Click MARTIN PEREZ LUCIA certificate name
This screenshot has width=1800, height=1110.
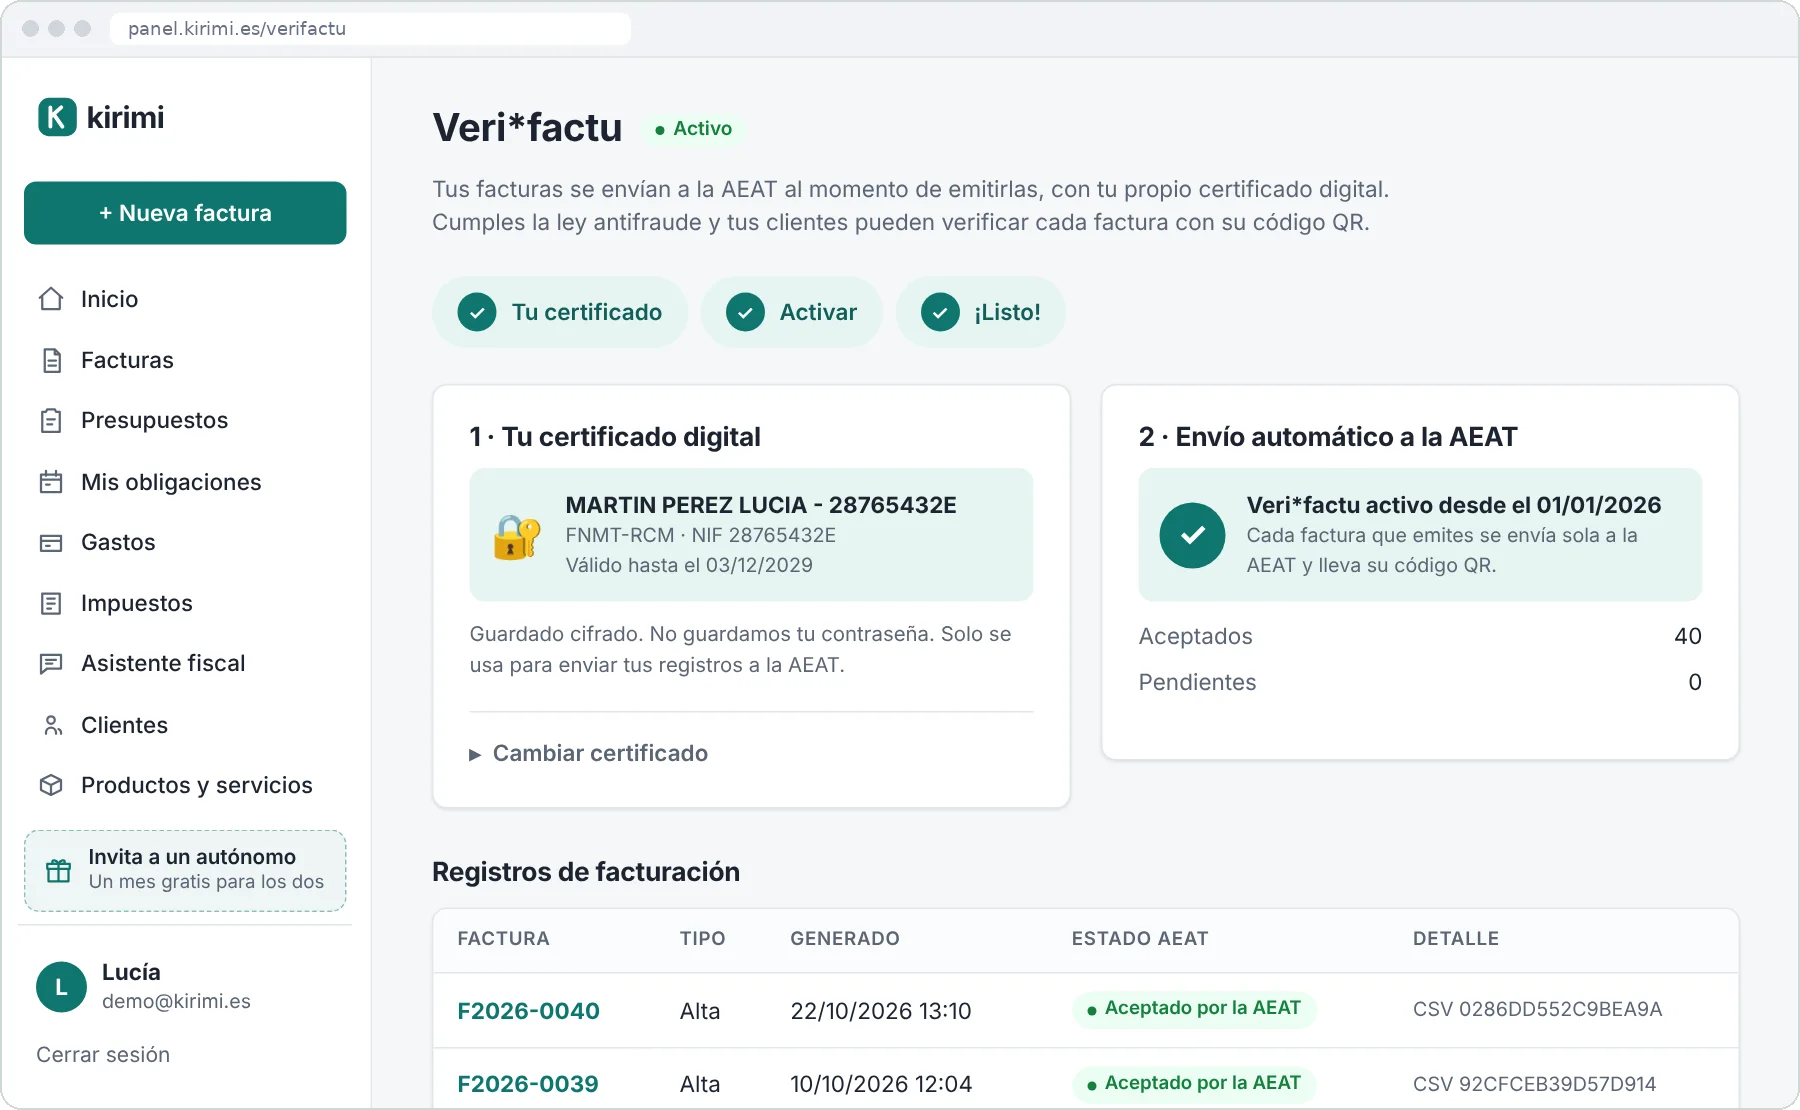[761, 505]
